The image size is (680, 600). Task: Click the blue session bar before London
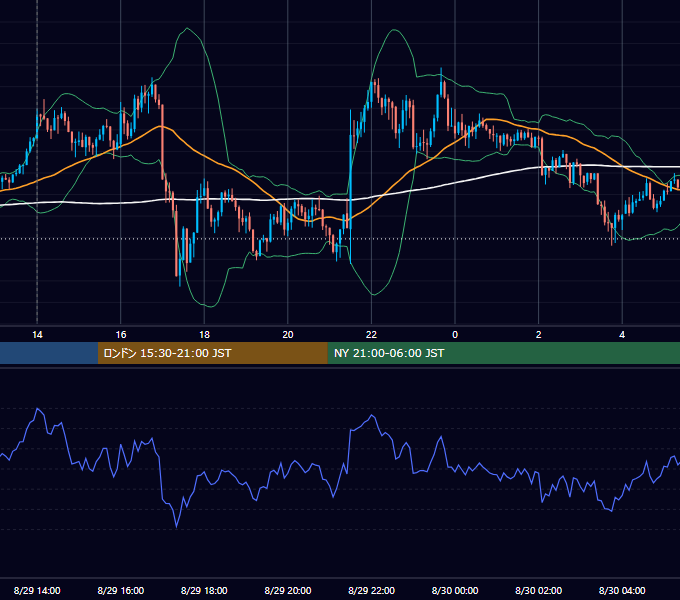click(x=49, y=353)
